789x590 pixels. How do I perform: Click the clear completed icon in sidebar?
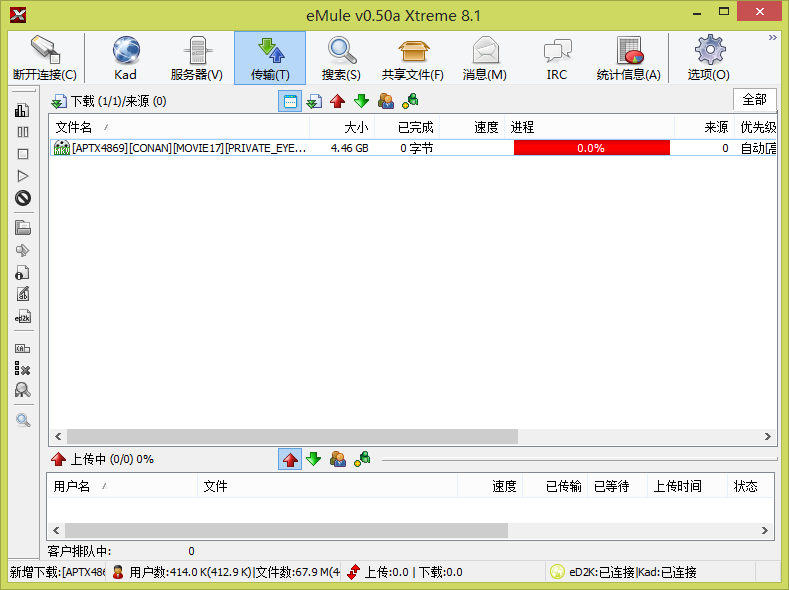(x=23, y=369)
